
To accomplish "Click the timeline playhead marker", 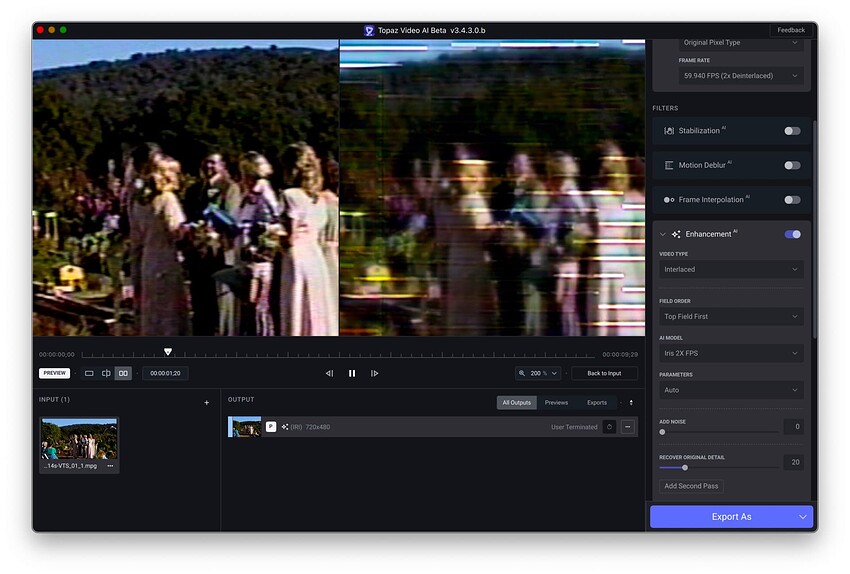I will click(x=168, y=352).
